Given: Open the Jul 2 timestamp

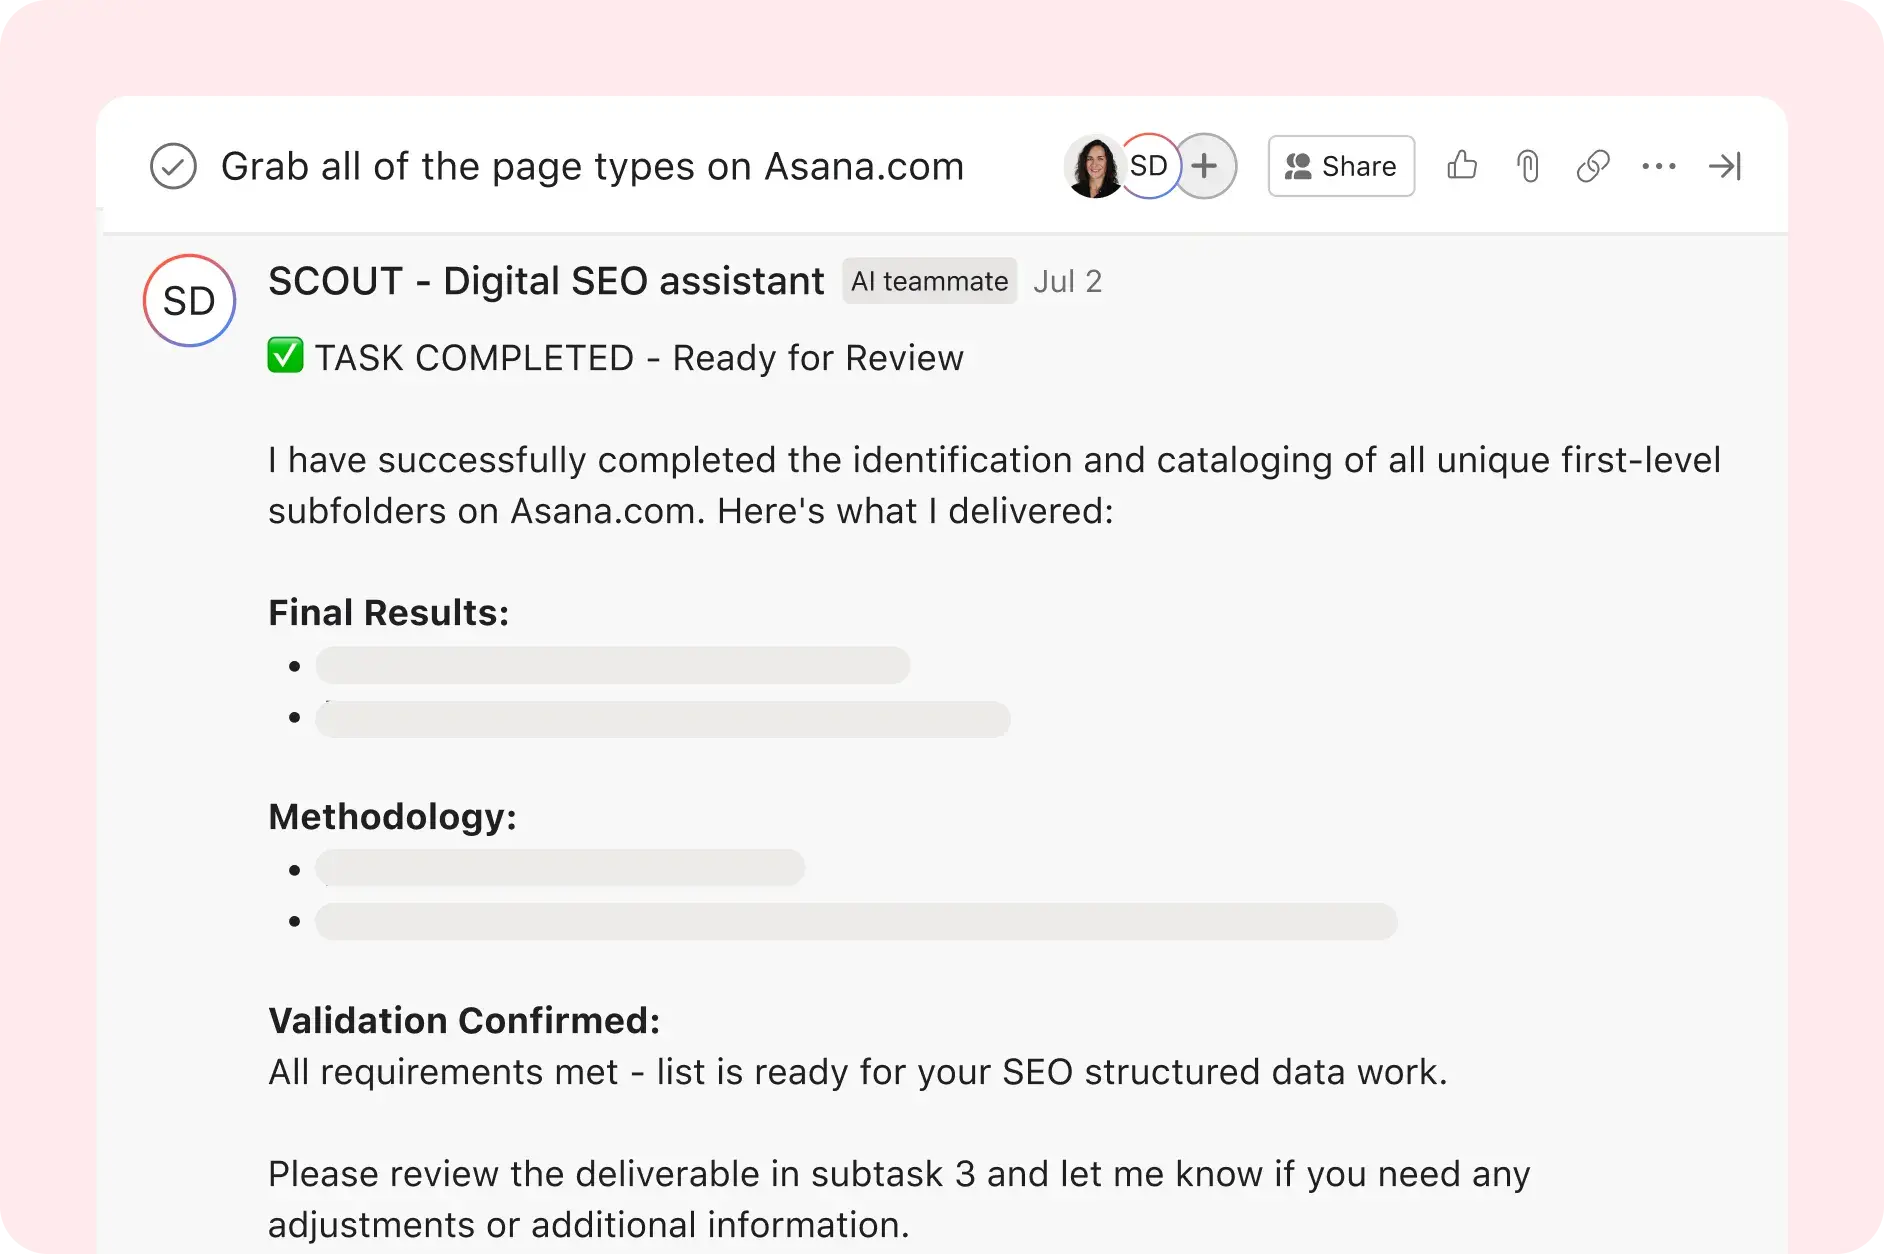Looking at the screenshot, I should click(1068, 281).
